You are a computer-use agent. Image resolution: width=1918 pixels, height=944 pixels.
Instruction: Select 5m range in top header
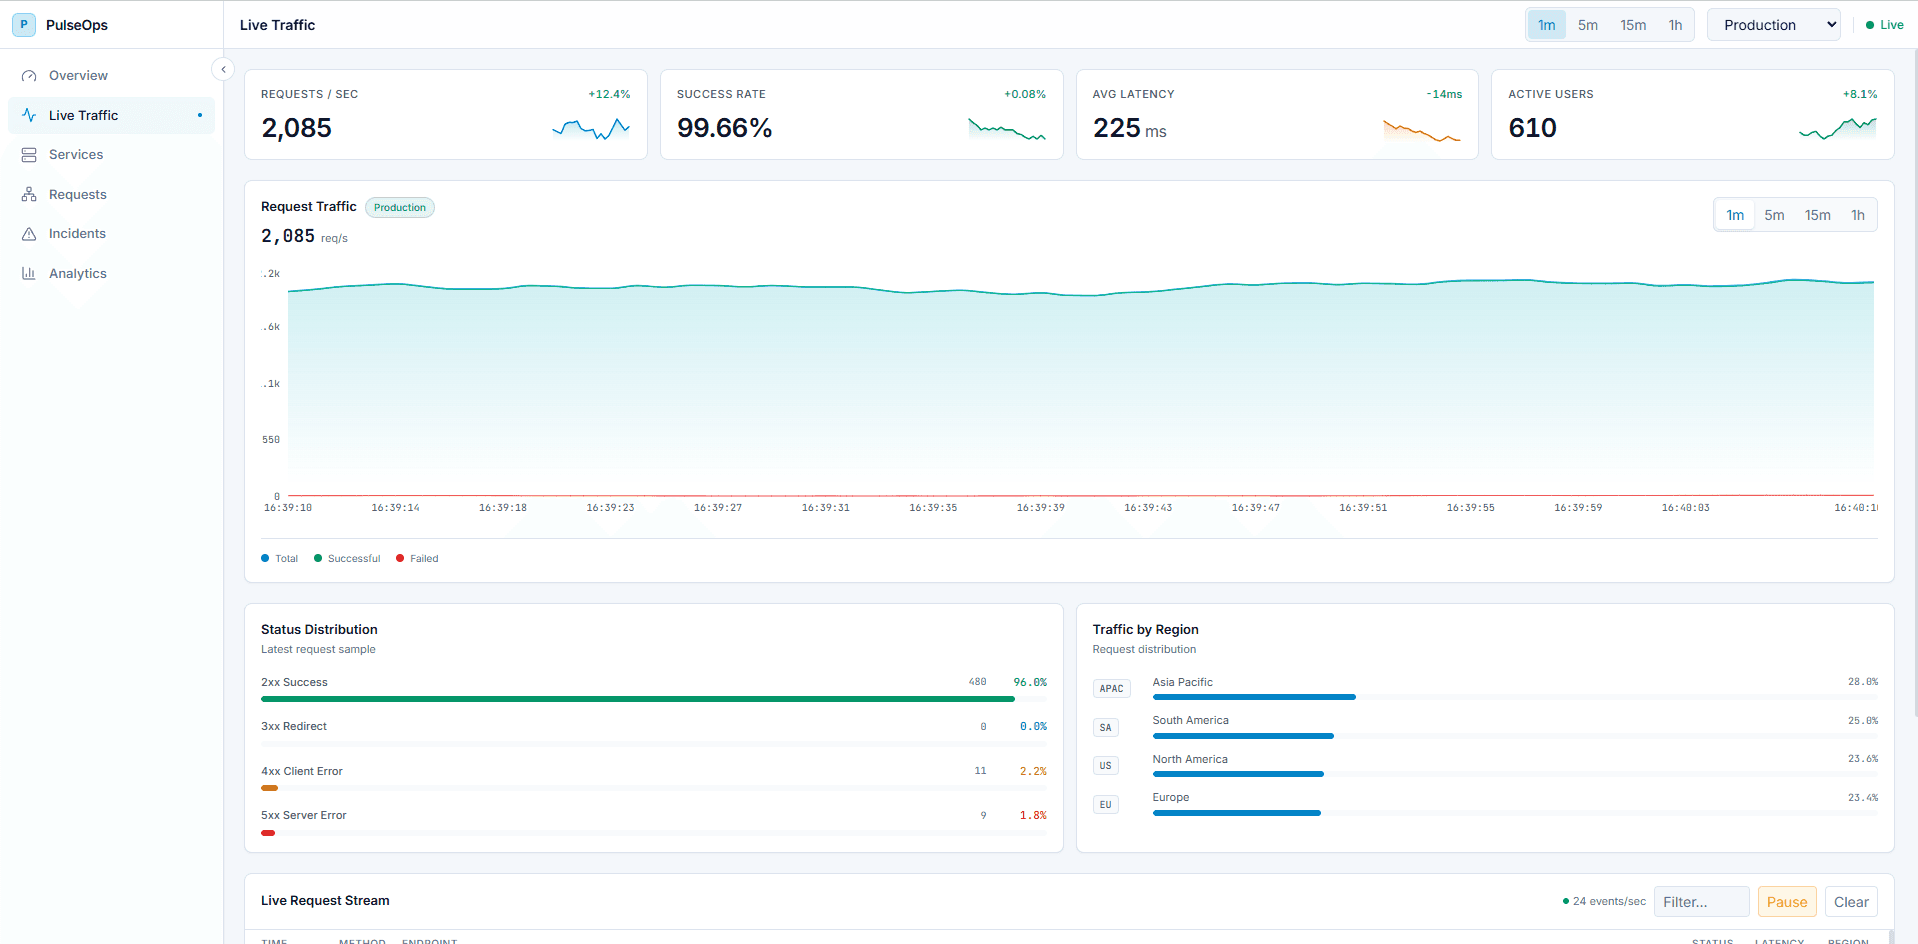click(1588, 25)
